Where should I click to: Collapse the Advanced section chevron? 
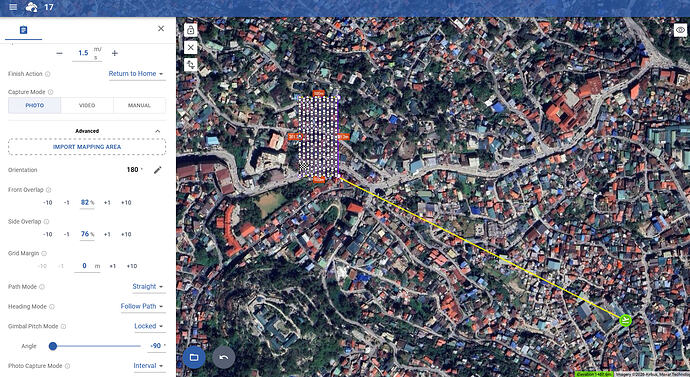pyautogui.click(x=158, y=131)
